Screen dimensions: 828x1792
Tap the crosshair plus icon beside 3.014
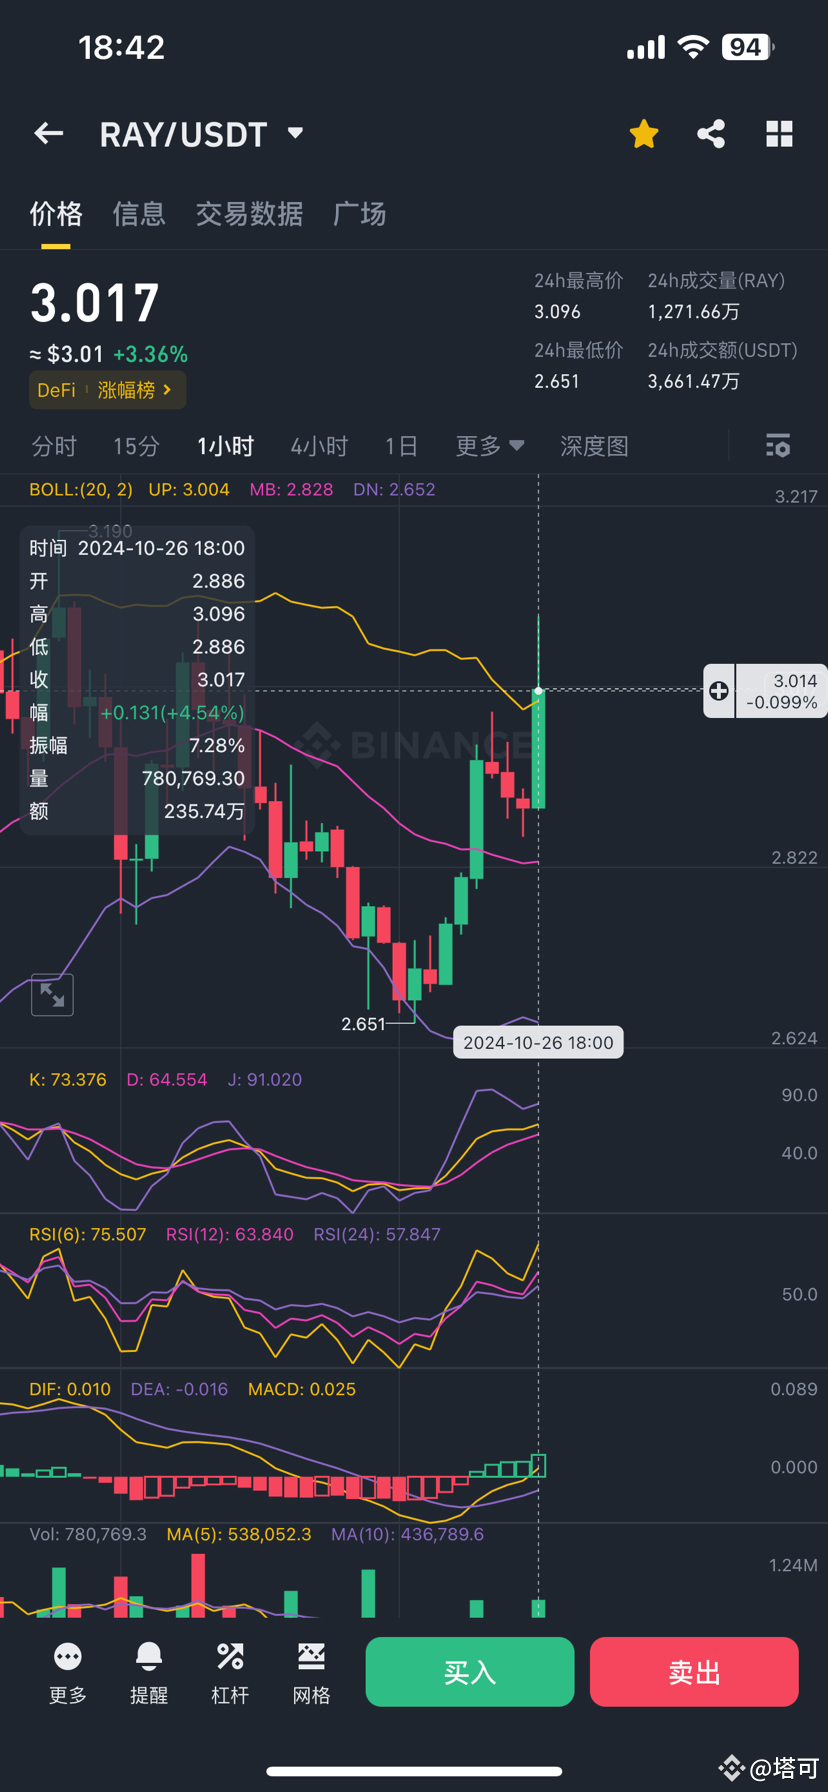[718, 691]
